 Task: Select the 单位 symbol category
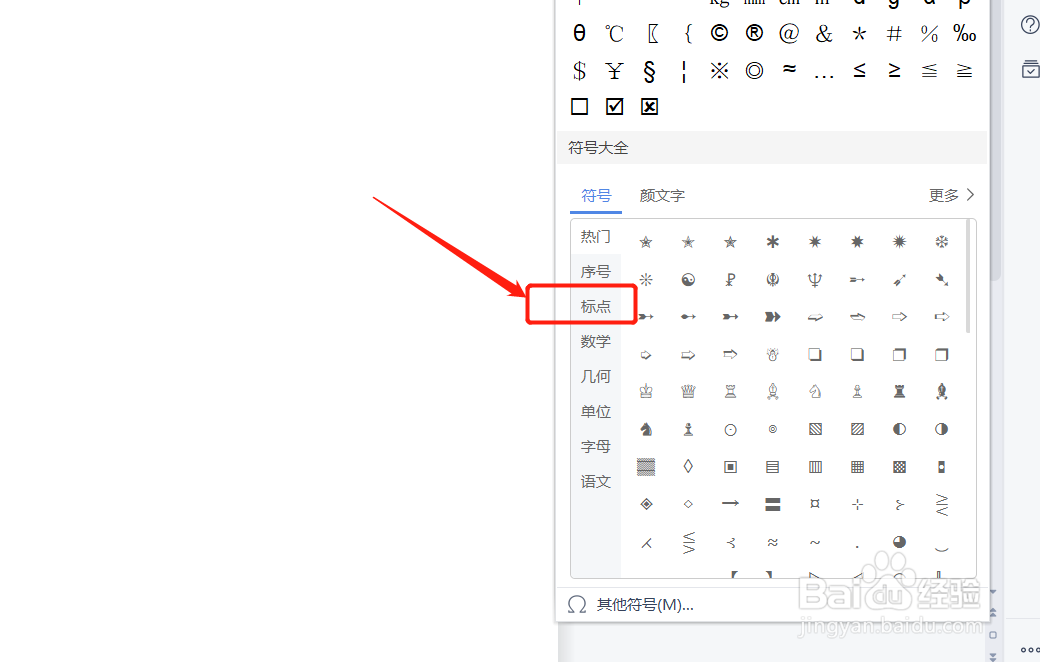596,412
